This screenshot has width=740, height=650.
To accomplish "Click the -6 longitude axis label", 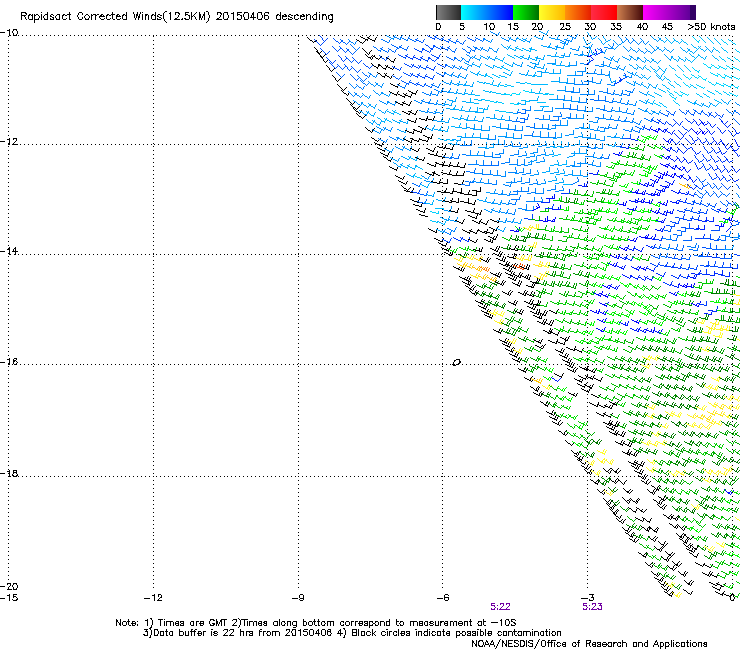I will 443,598.
